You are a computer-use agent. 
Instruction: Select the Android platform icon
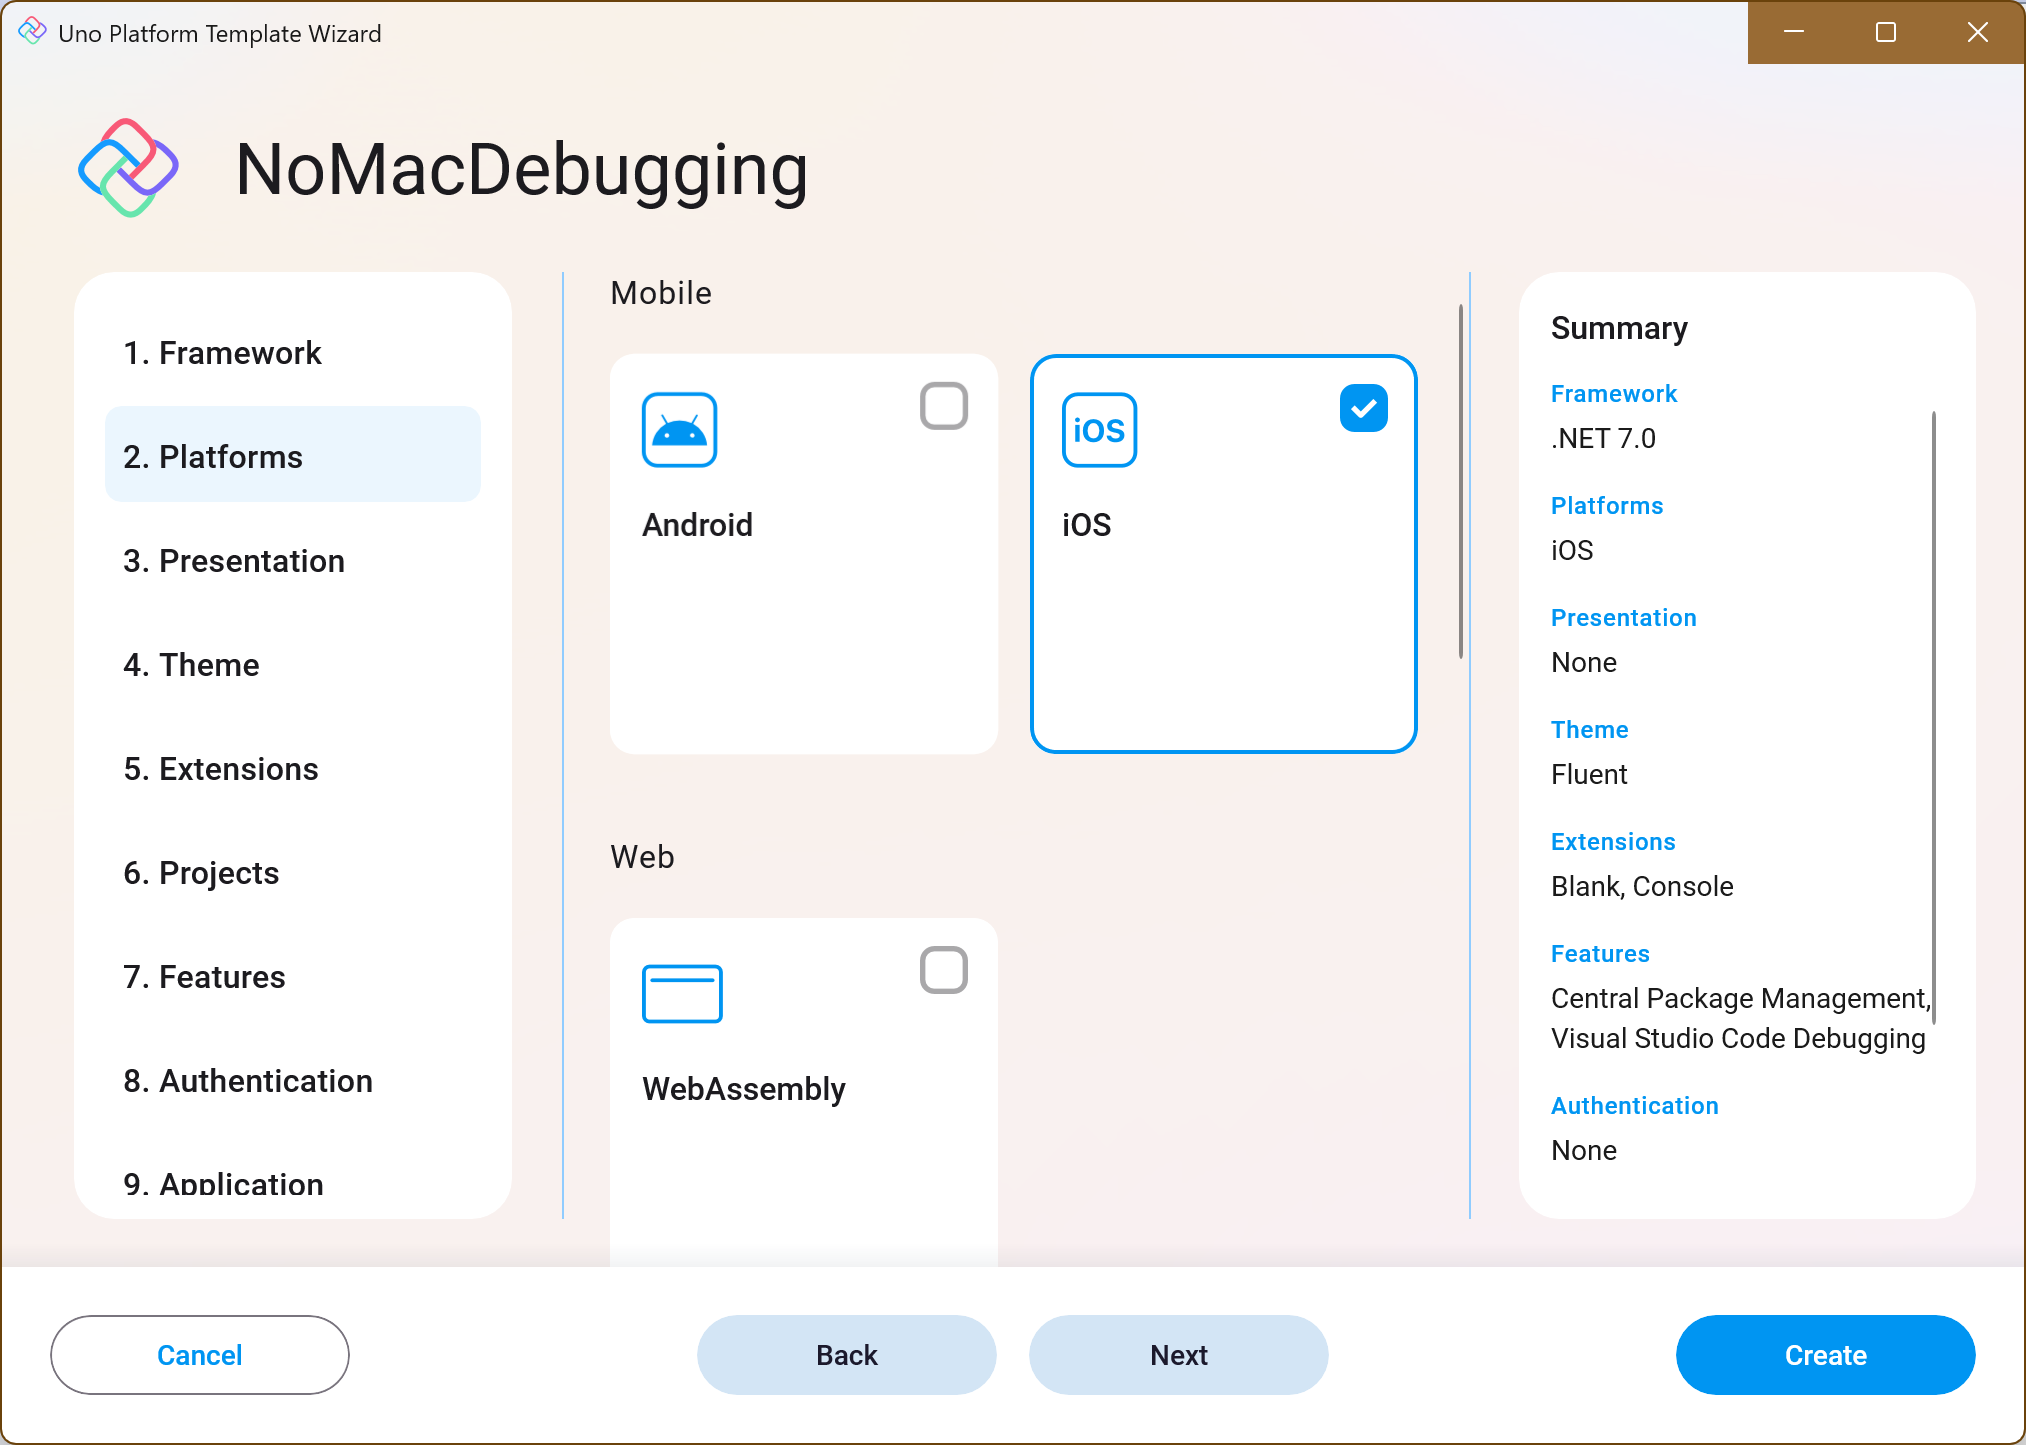680,430
